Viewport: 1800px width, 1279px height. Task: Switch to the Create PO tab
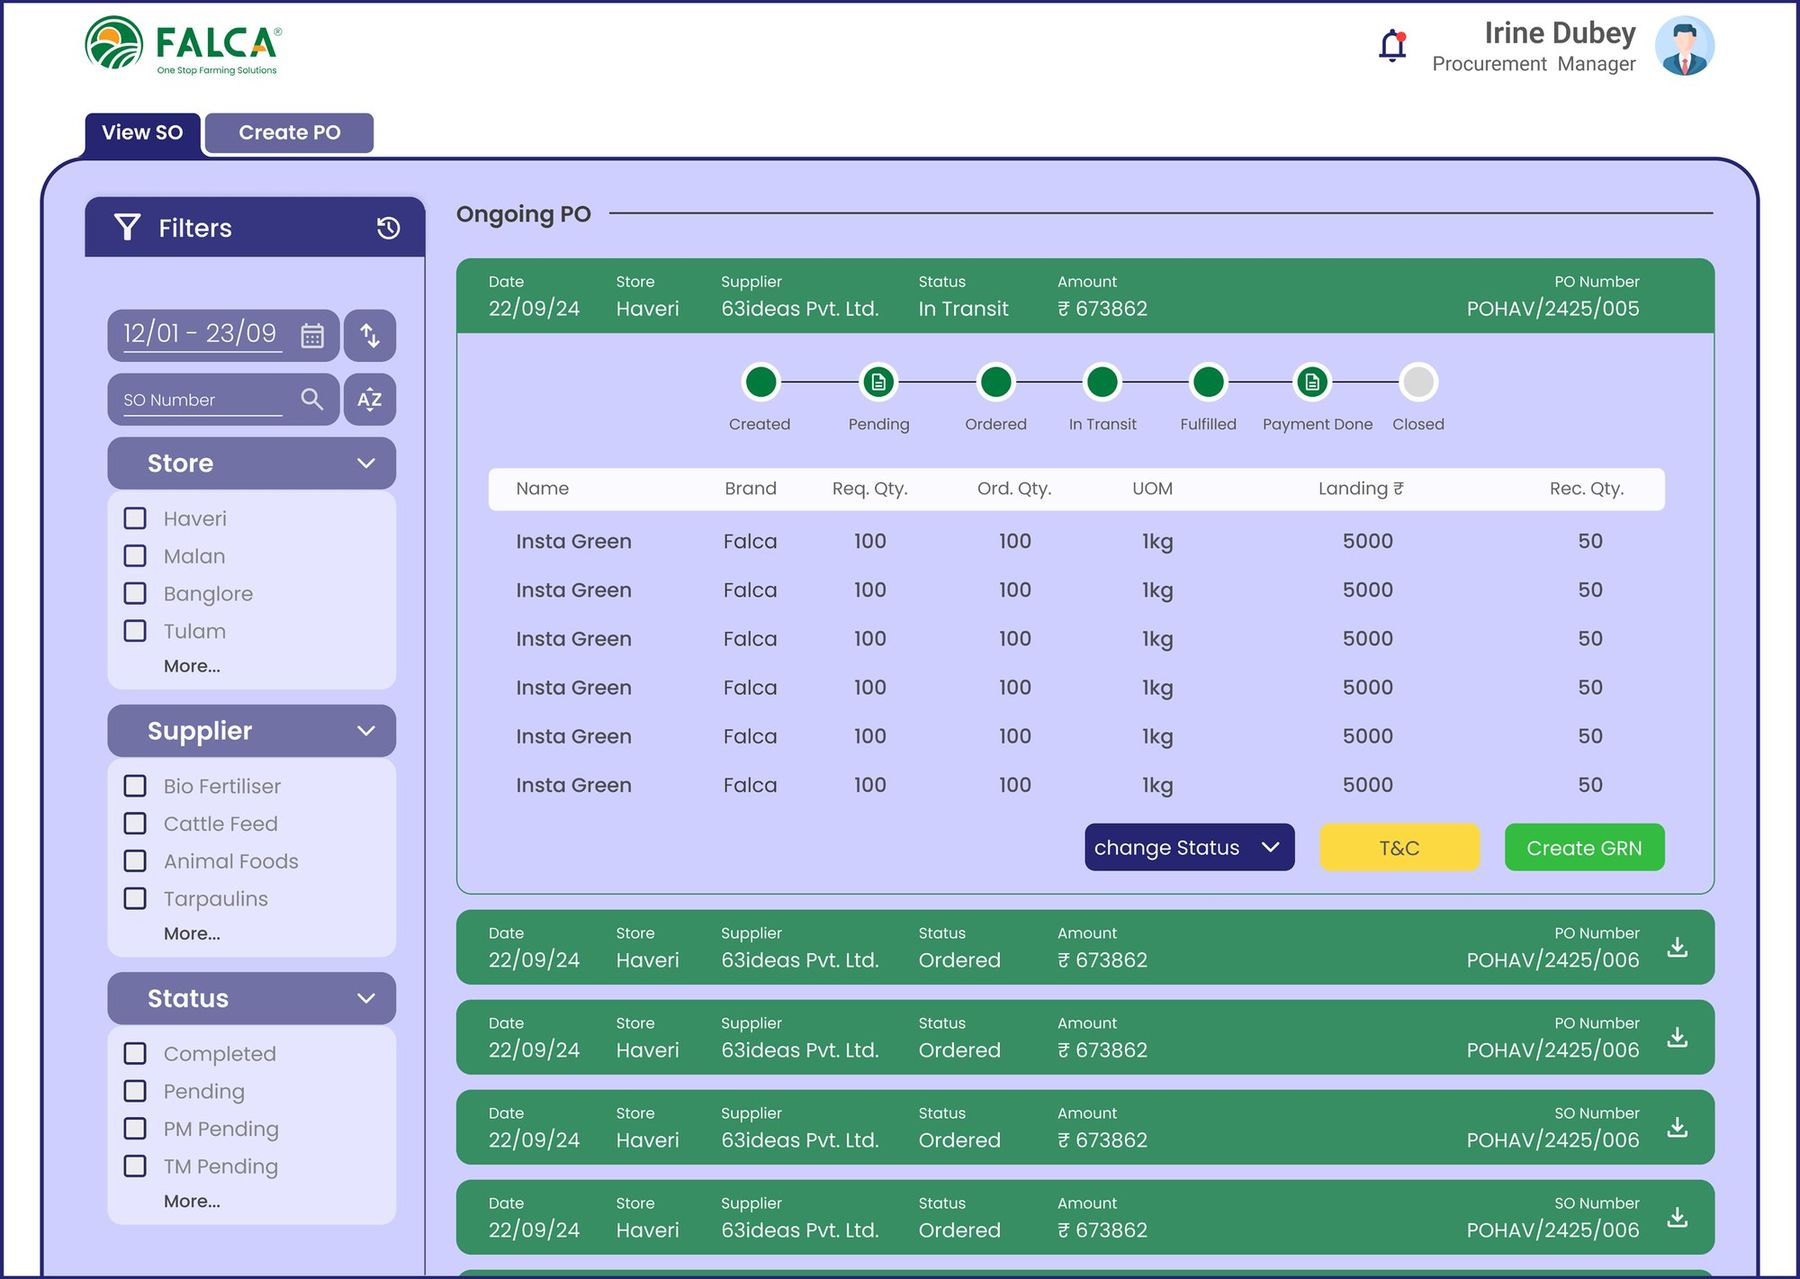289,133
